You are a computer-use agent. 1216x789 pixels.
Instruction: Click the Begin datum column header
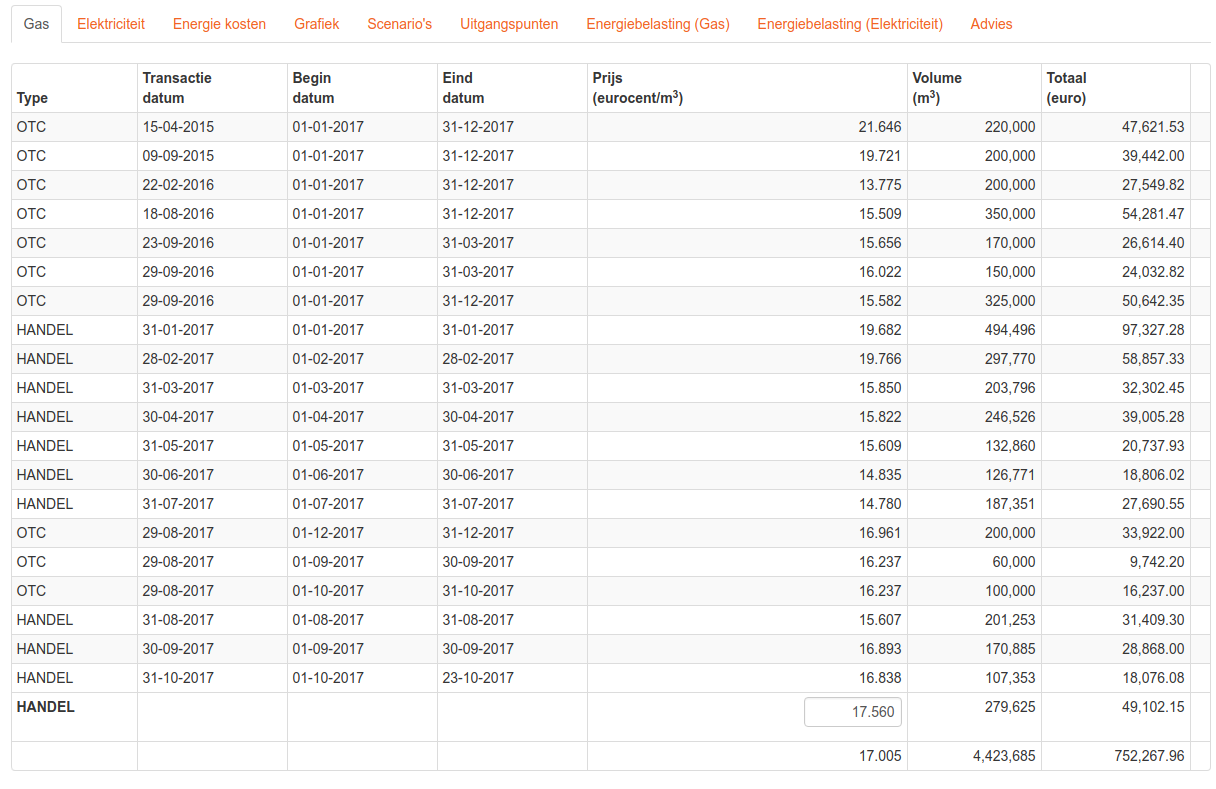(313, 88)
